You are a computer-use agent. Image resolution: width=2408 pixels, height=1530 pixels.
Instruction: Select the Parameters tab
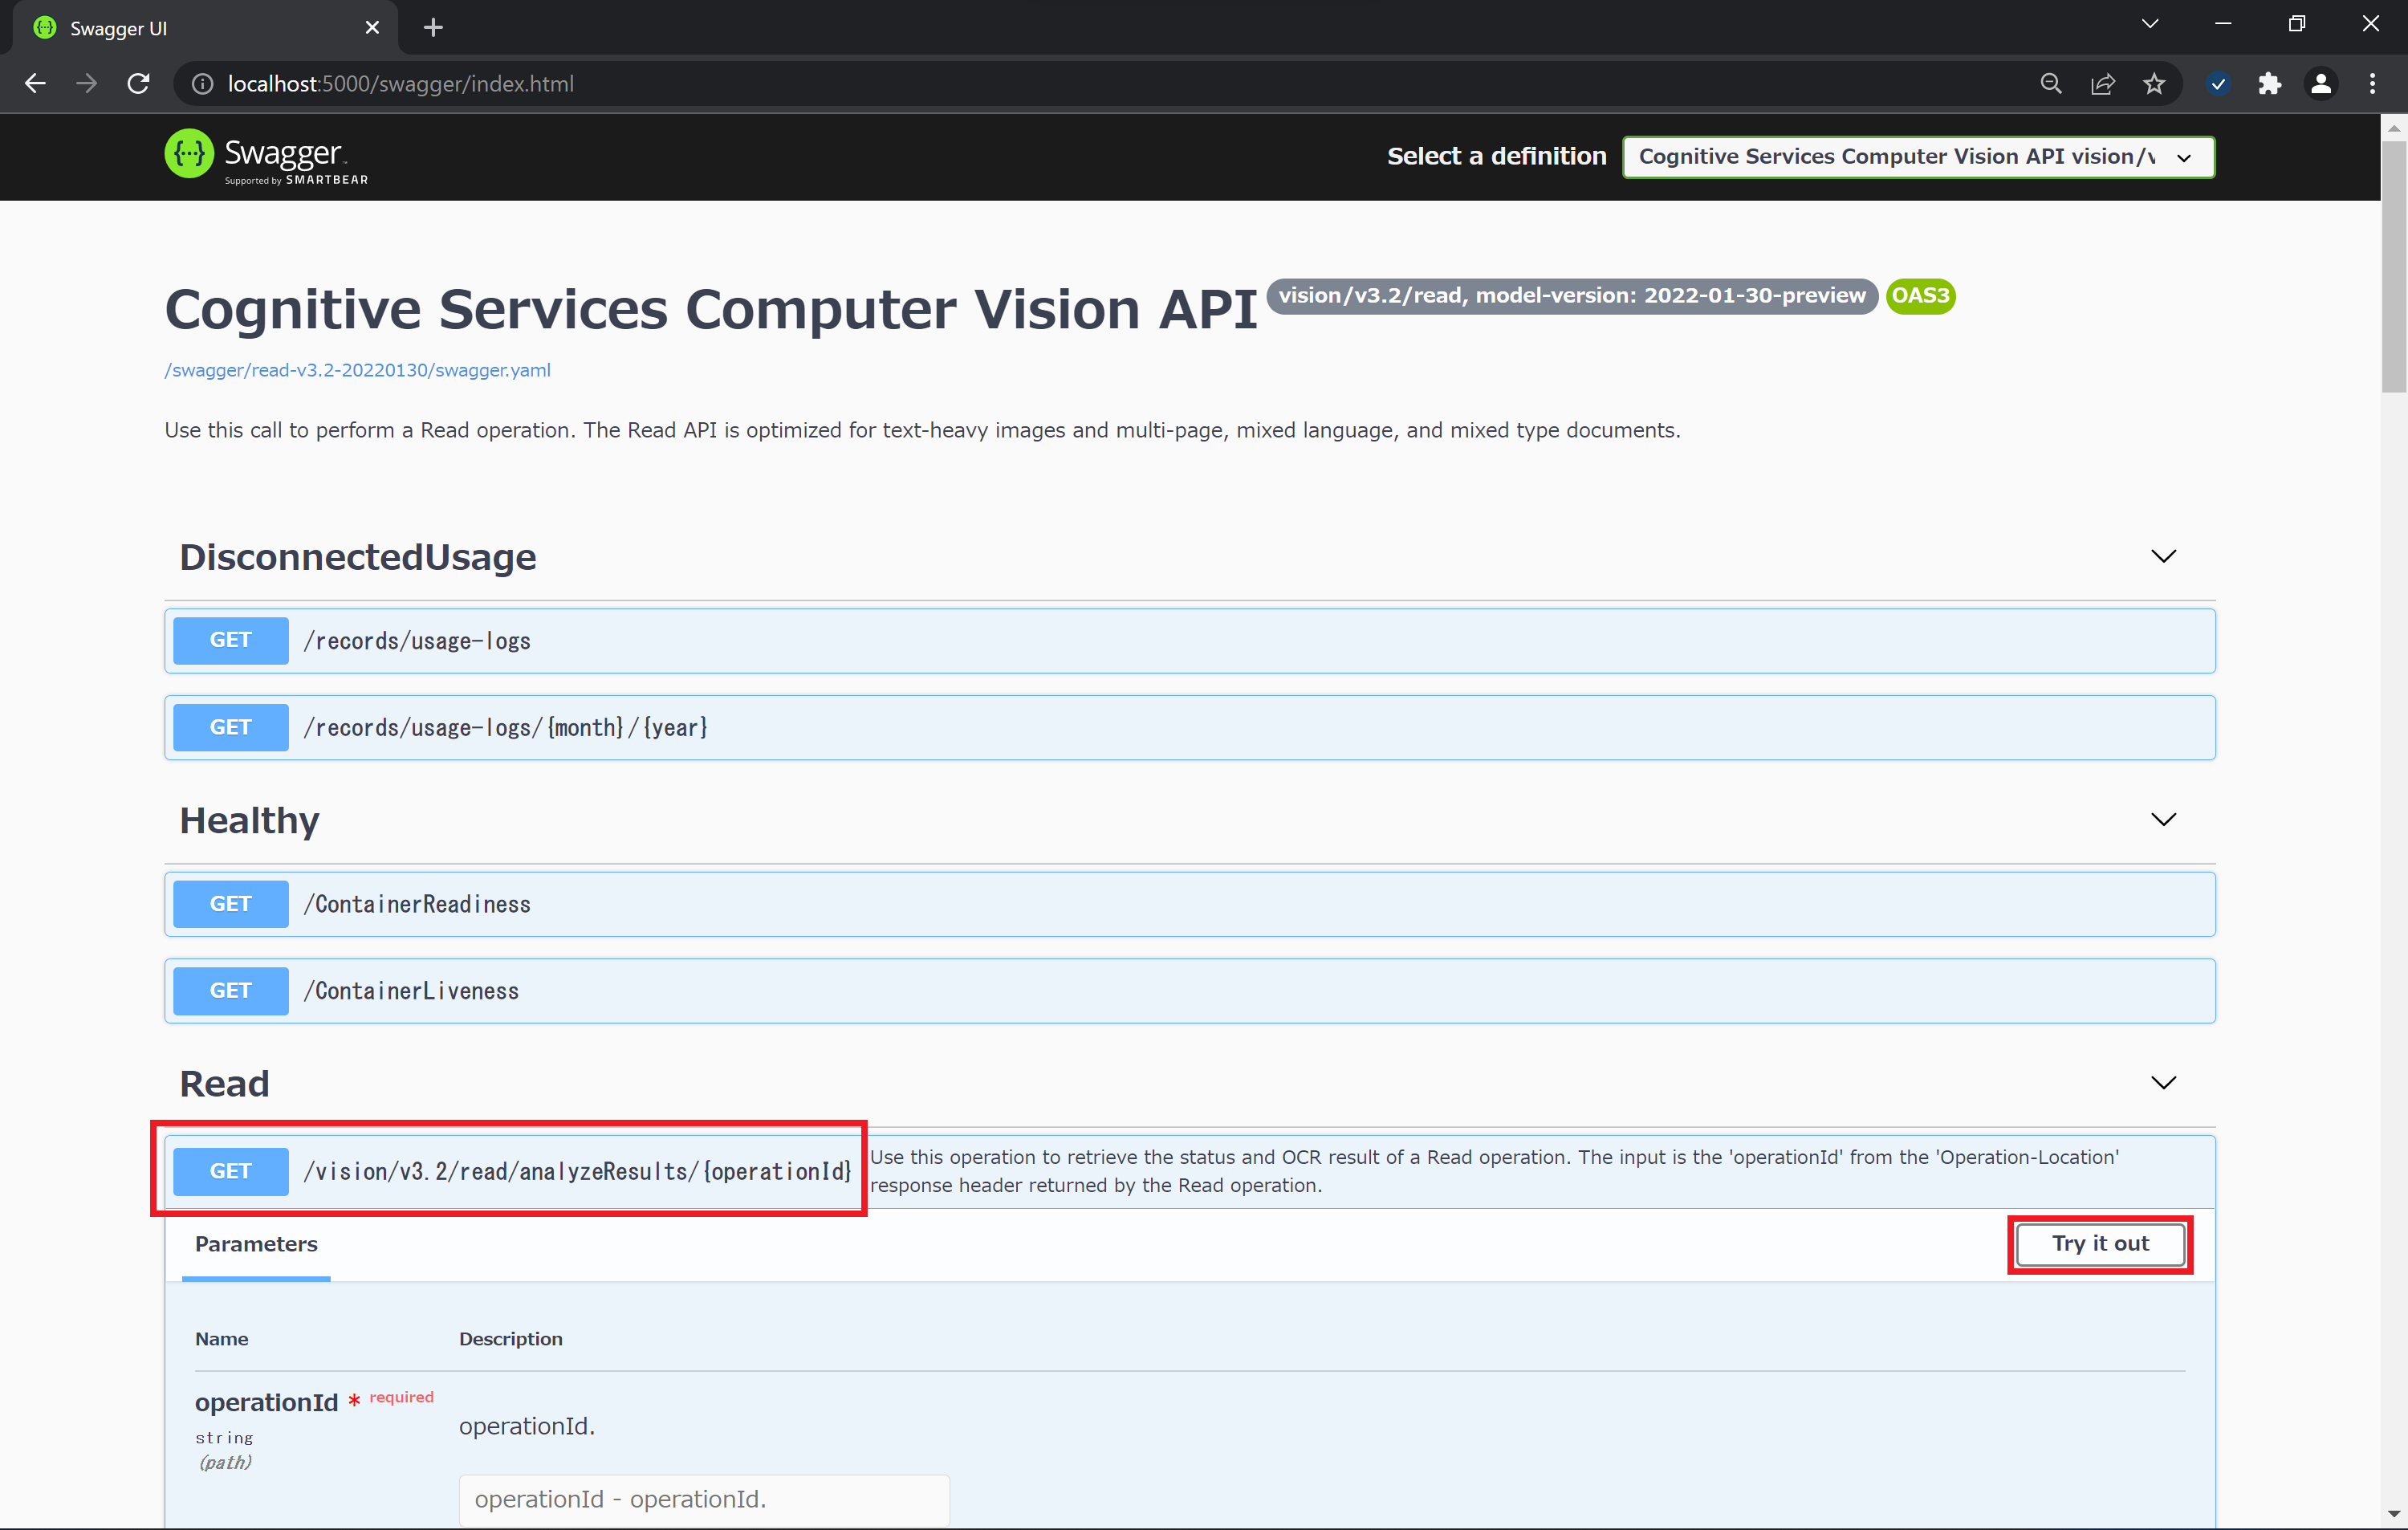click(256, 1244)
